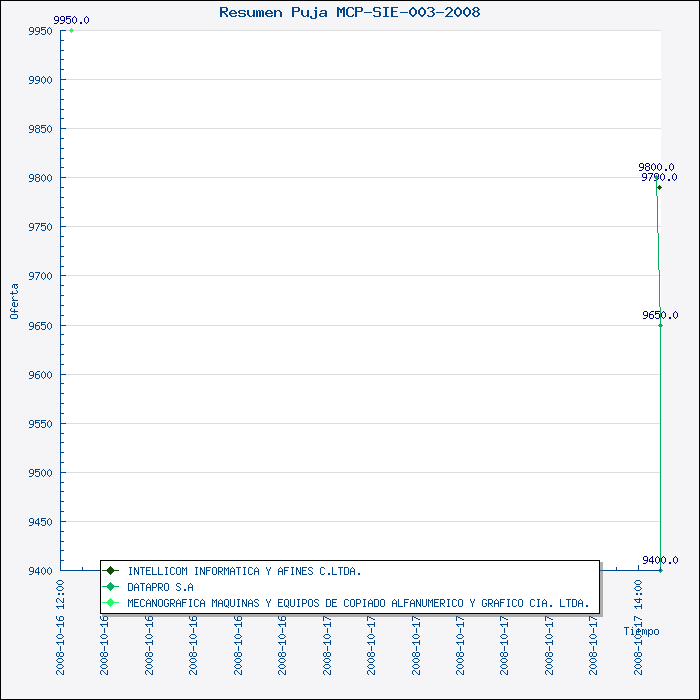Select DATAPRO S.A legend label text
Screen dimensions: 700x700
160,587
